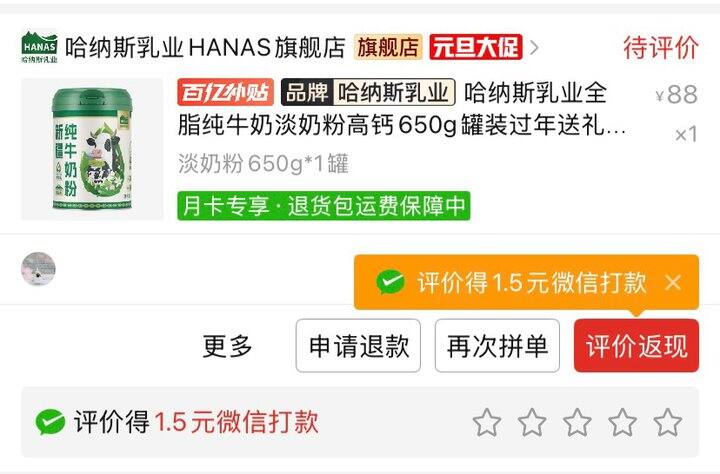
Task: Select the second rating star
Action: (532, 422)
